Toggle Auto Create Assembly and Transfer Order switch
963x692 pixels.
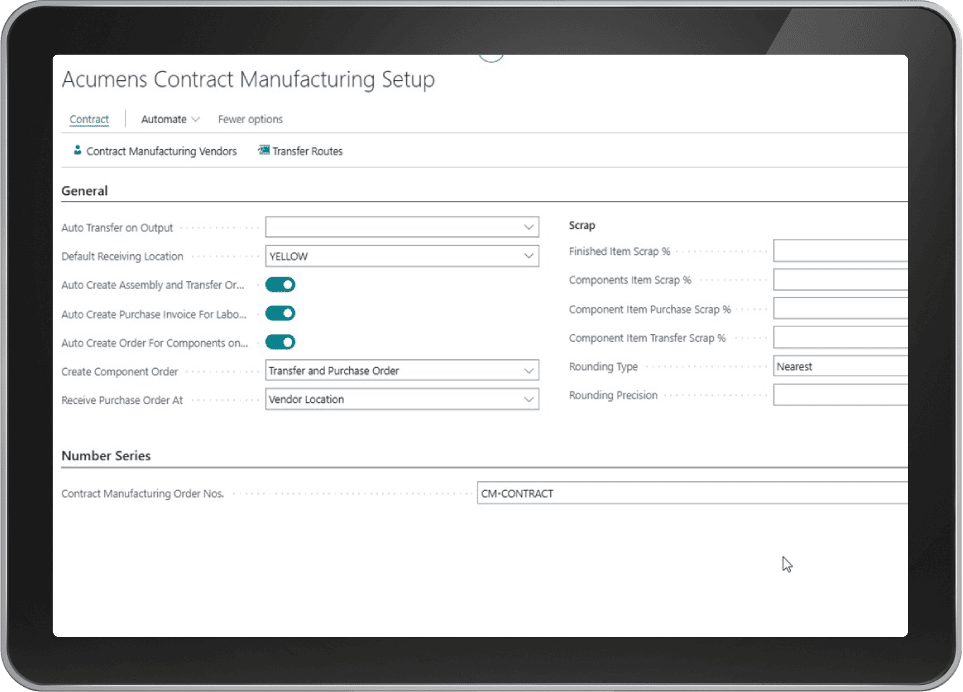(280, 284)
